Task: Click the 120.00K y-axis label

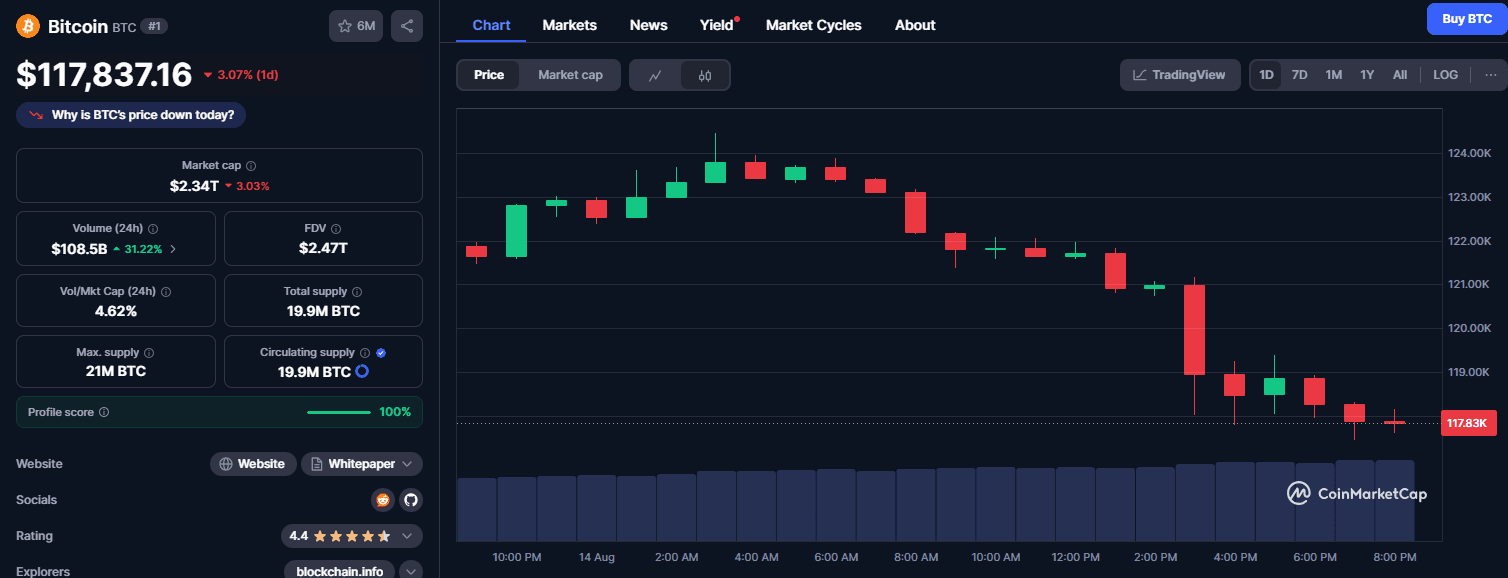Action: (1471, 328)
